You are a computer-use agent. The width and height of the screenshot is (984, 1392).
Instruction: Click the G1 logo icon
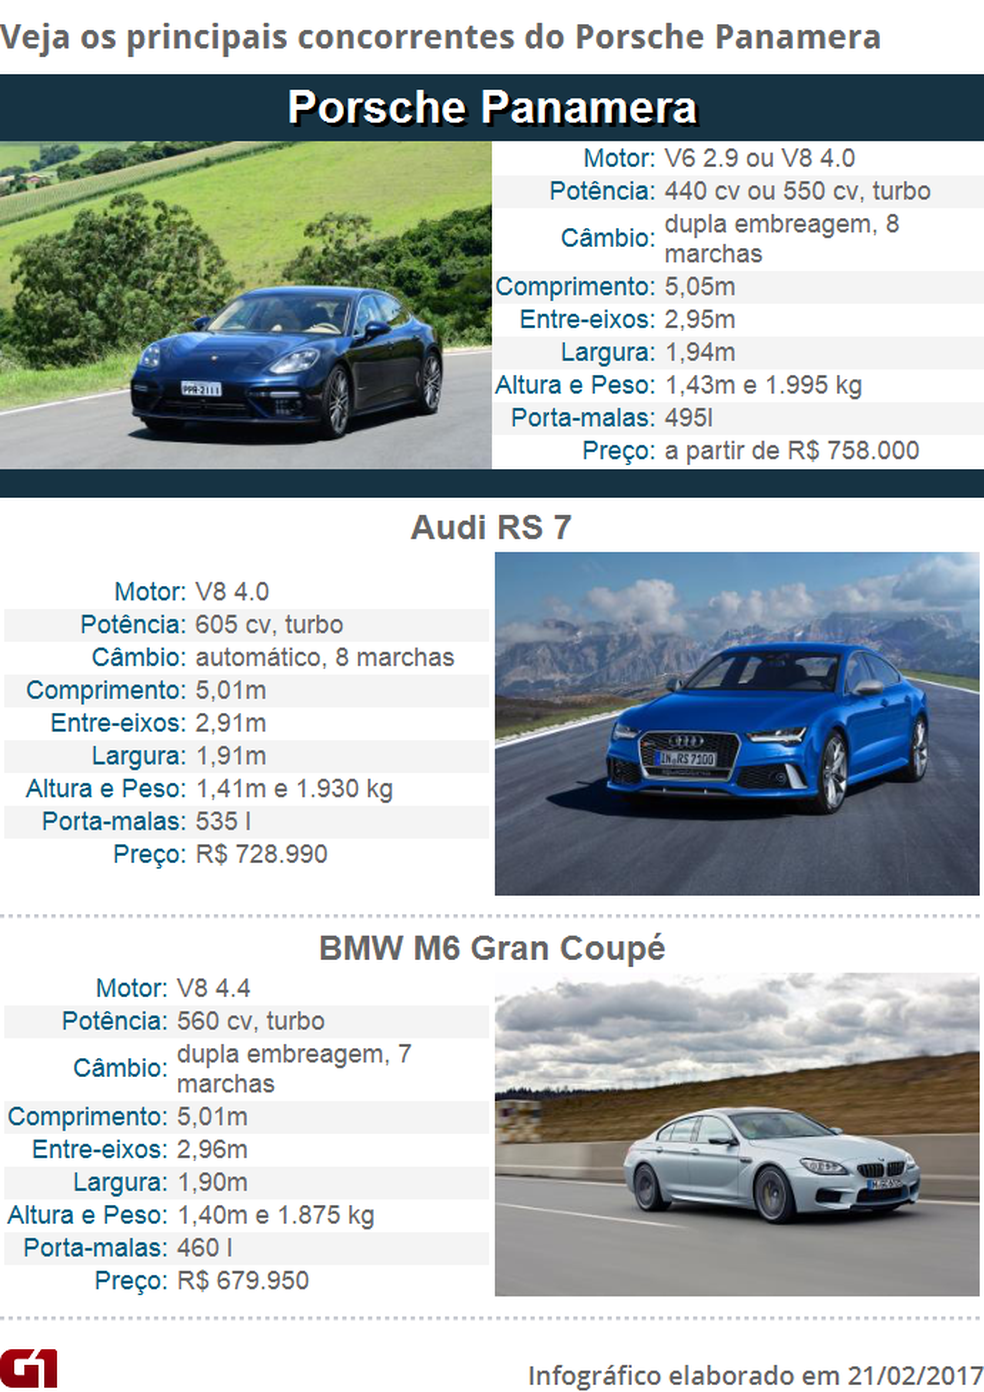[29, 1368]
